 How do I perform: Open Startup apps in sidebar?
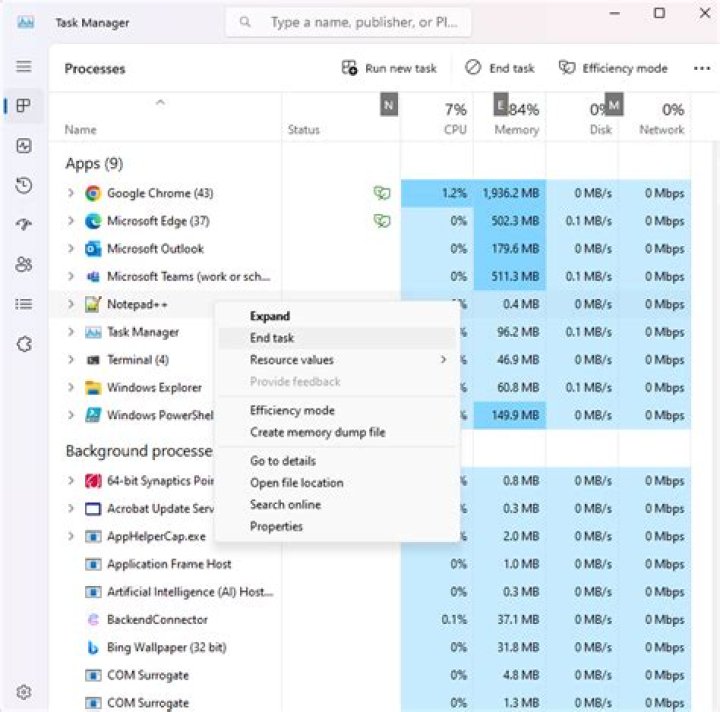pos(24,224)
